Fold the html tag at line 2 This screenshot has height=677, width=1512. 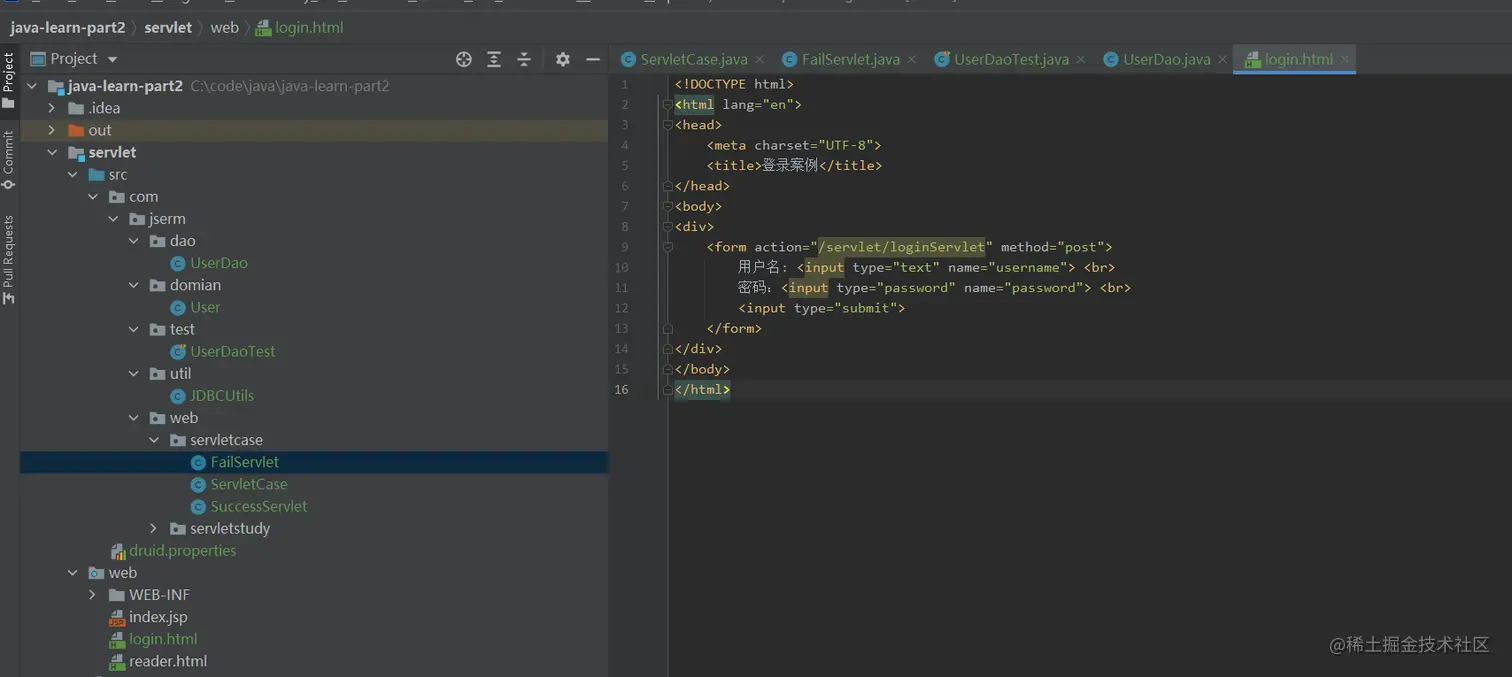click(666, 105)
